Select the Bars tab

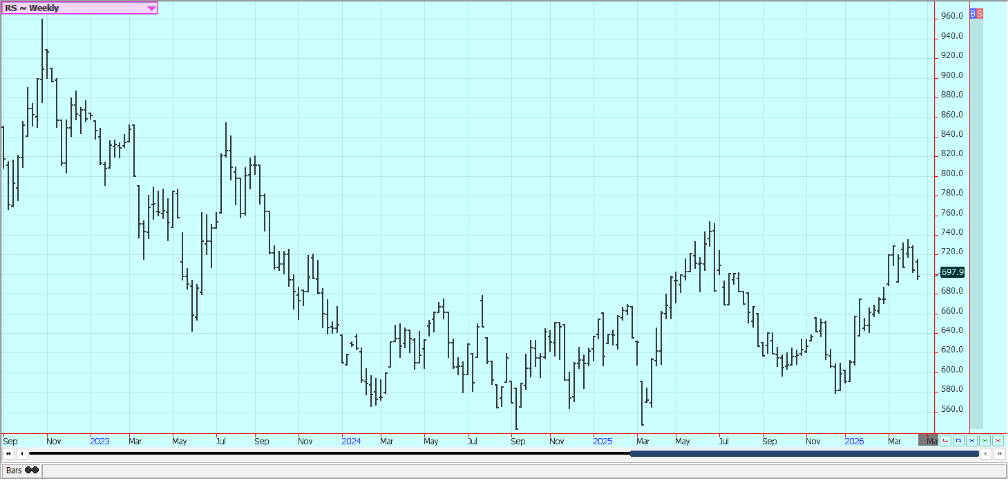coord(15,470)
